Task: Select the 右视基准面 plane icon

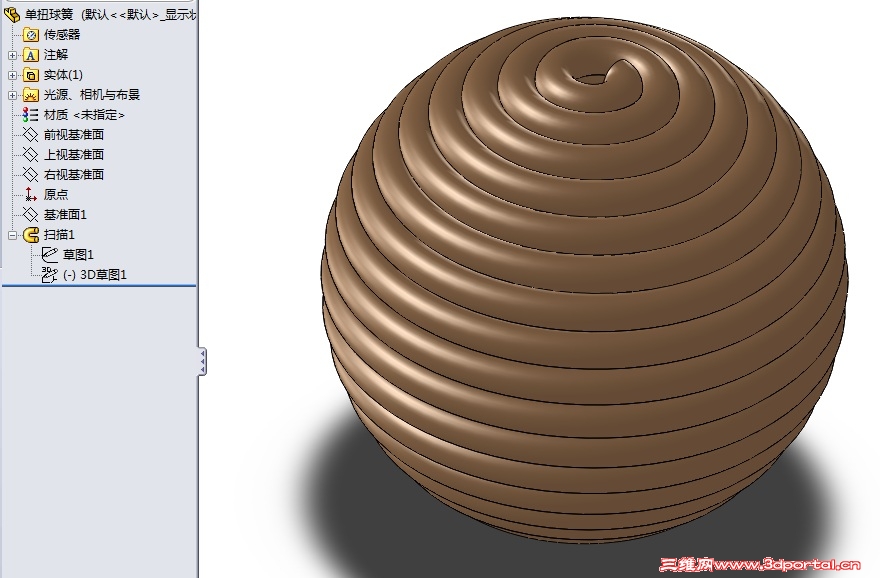Action: (30, 175)
